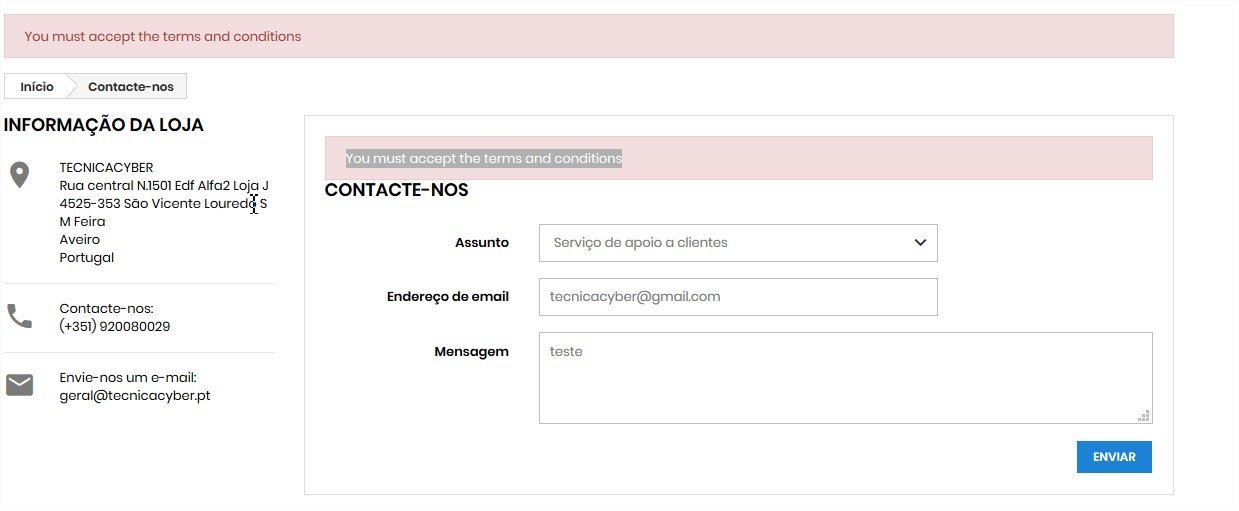
Task: Click the email geral@tecnicacyber.pt
Action: pyautogui.click(x=135, y=395)
